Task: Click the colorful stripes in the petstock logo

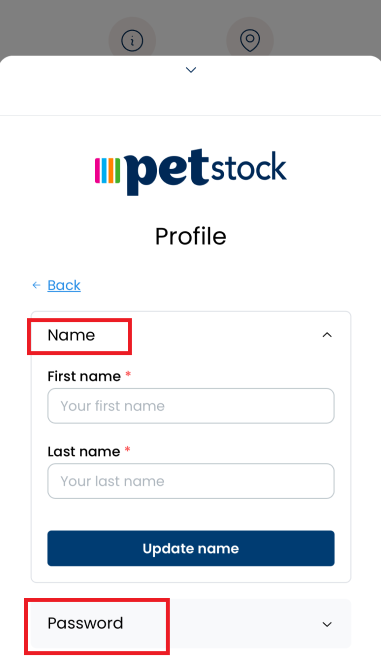Action: tap(107, 170)
